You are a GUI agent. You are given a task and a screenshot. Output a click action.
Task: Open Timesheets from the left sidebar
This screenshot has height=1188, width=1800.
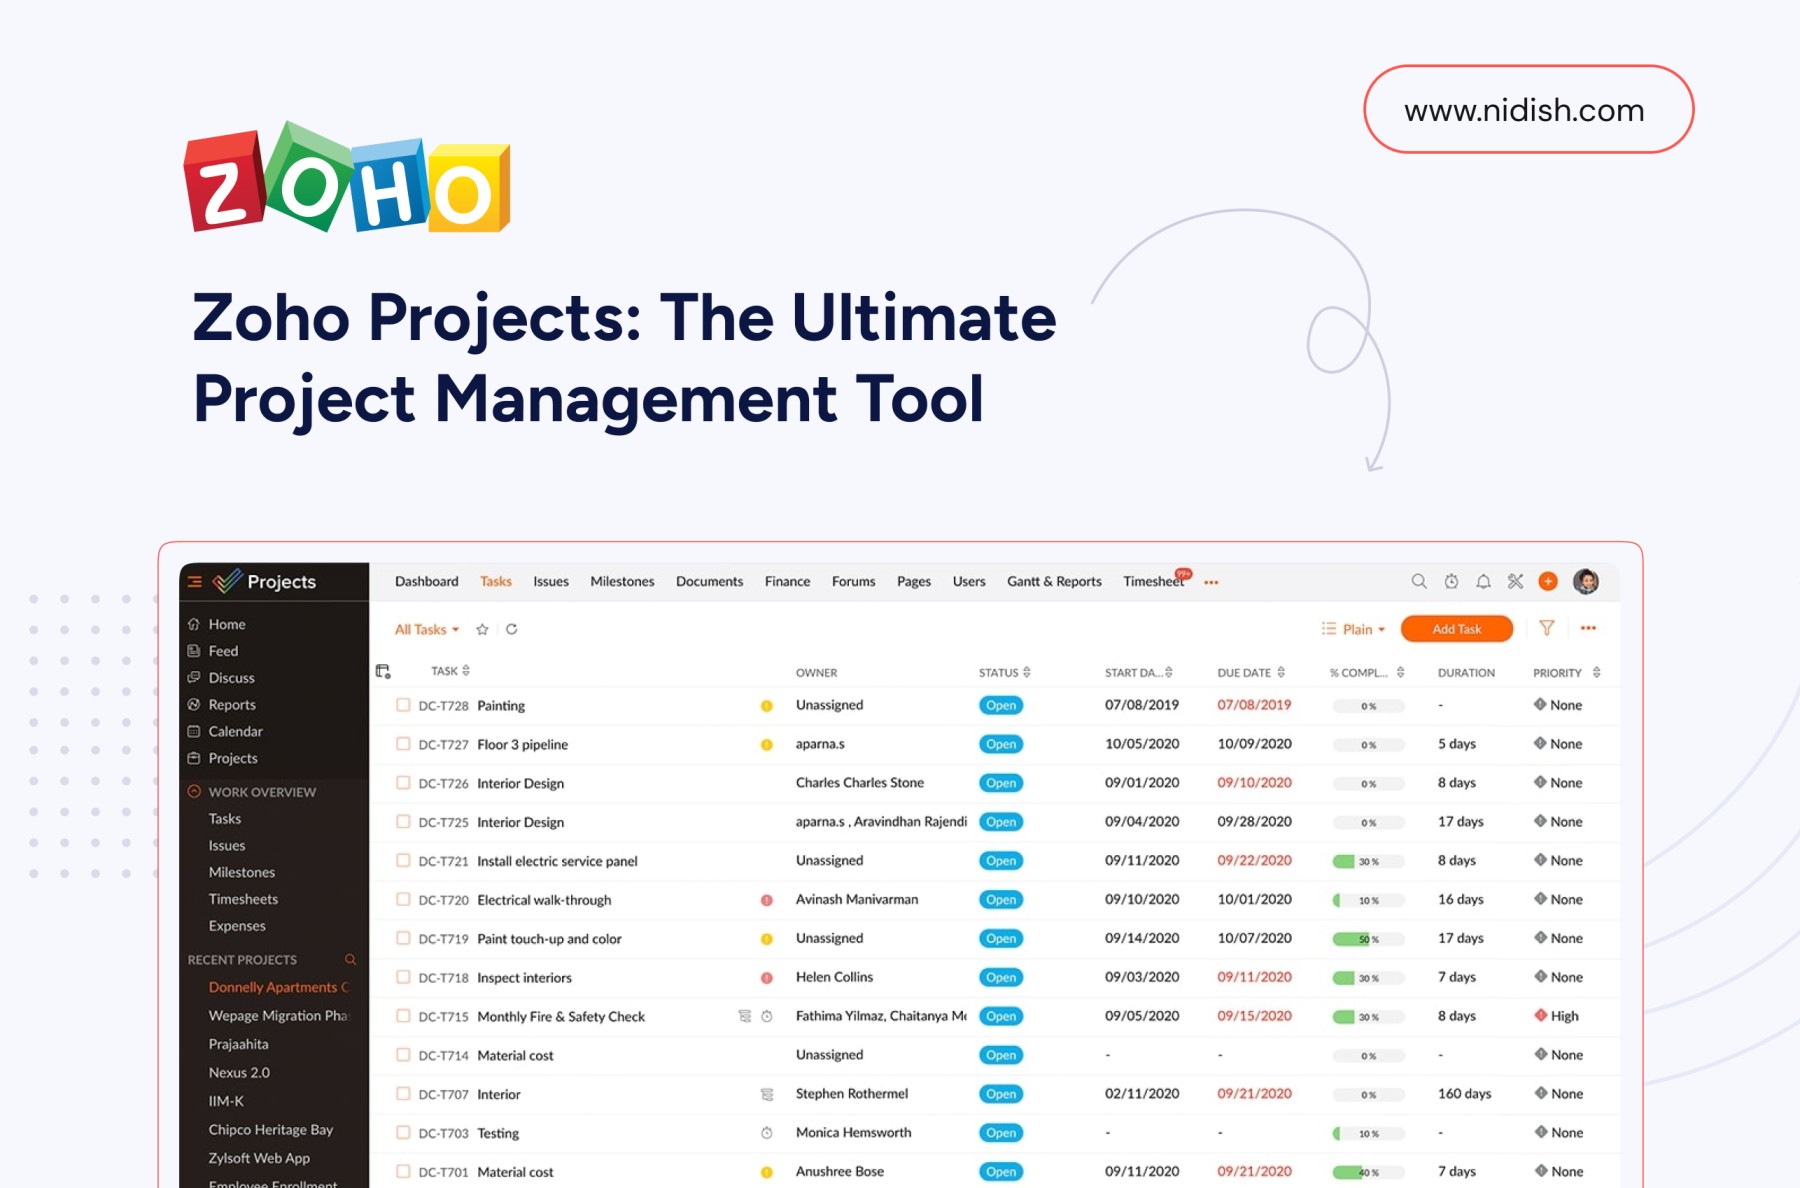point(243,899)
